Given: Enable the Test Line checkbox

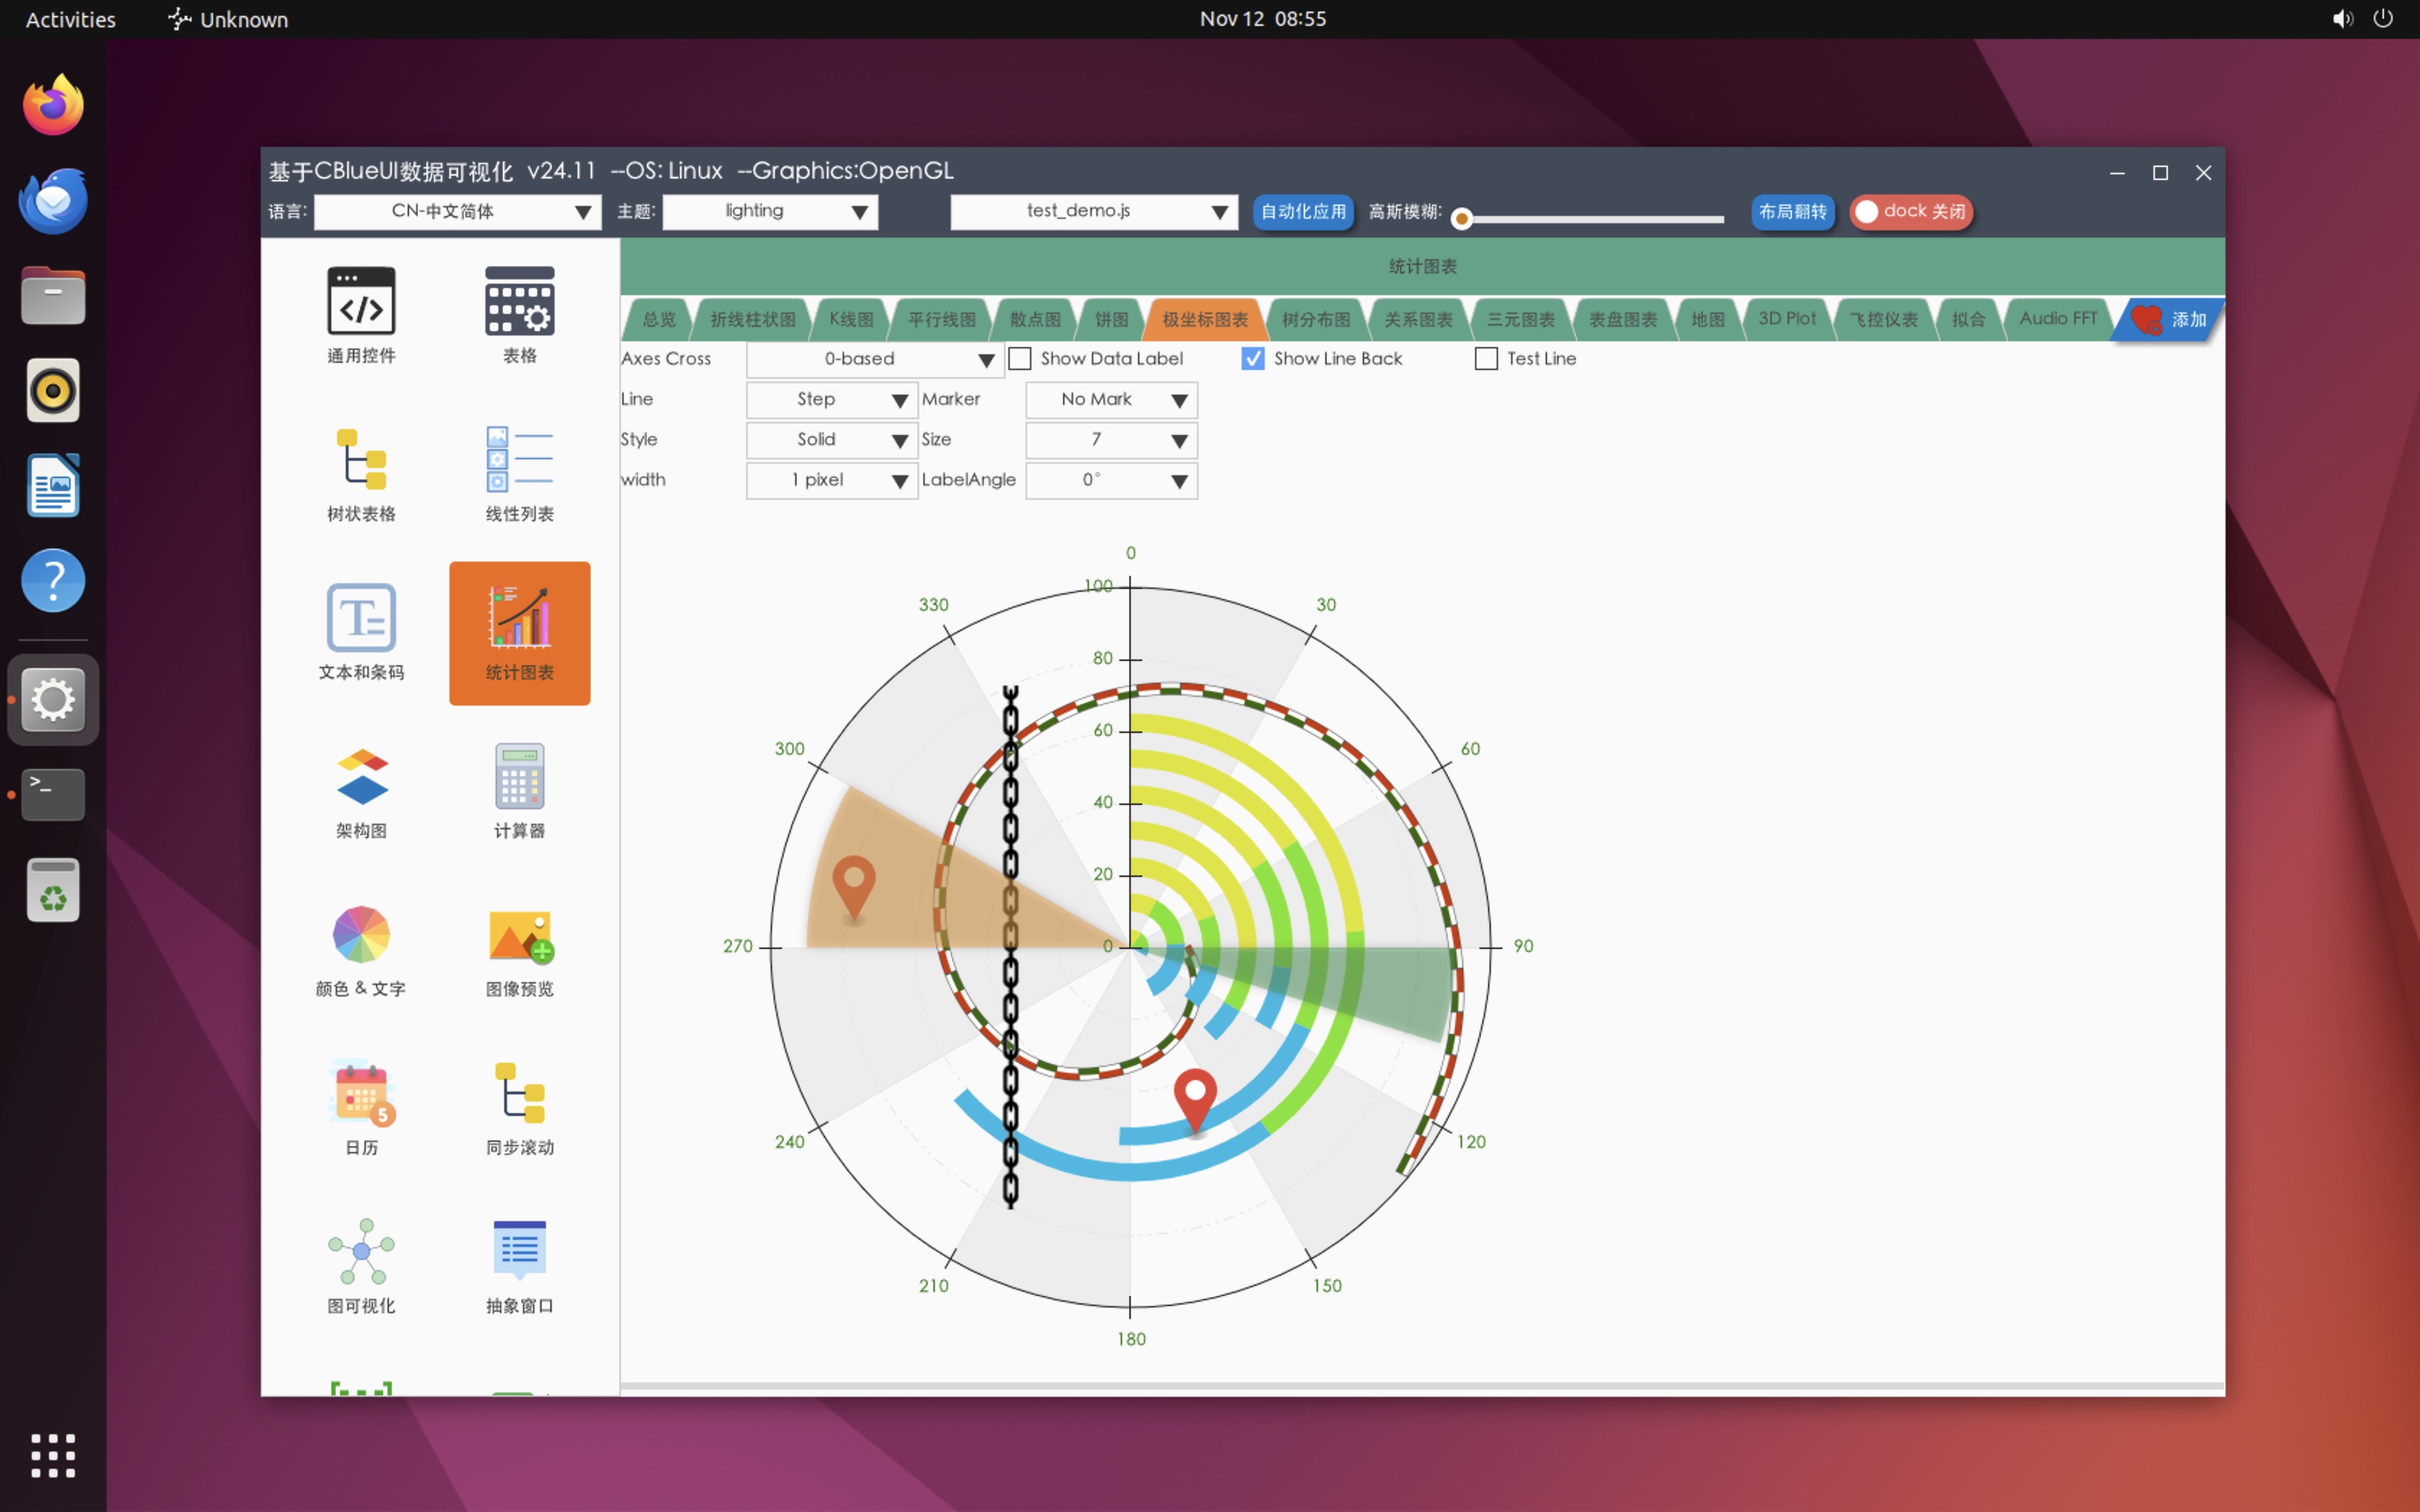Looking at the screenshot, I should point(1486,358).
